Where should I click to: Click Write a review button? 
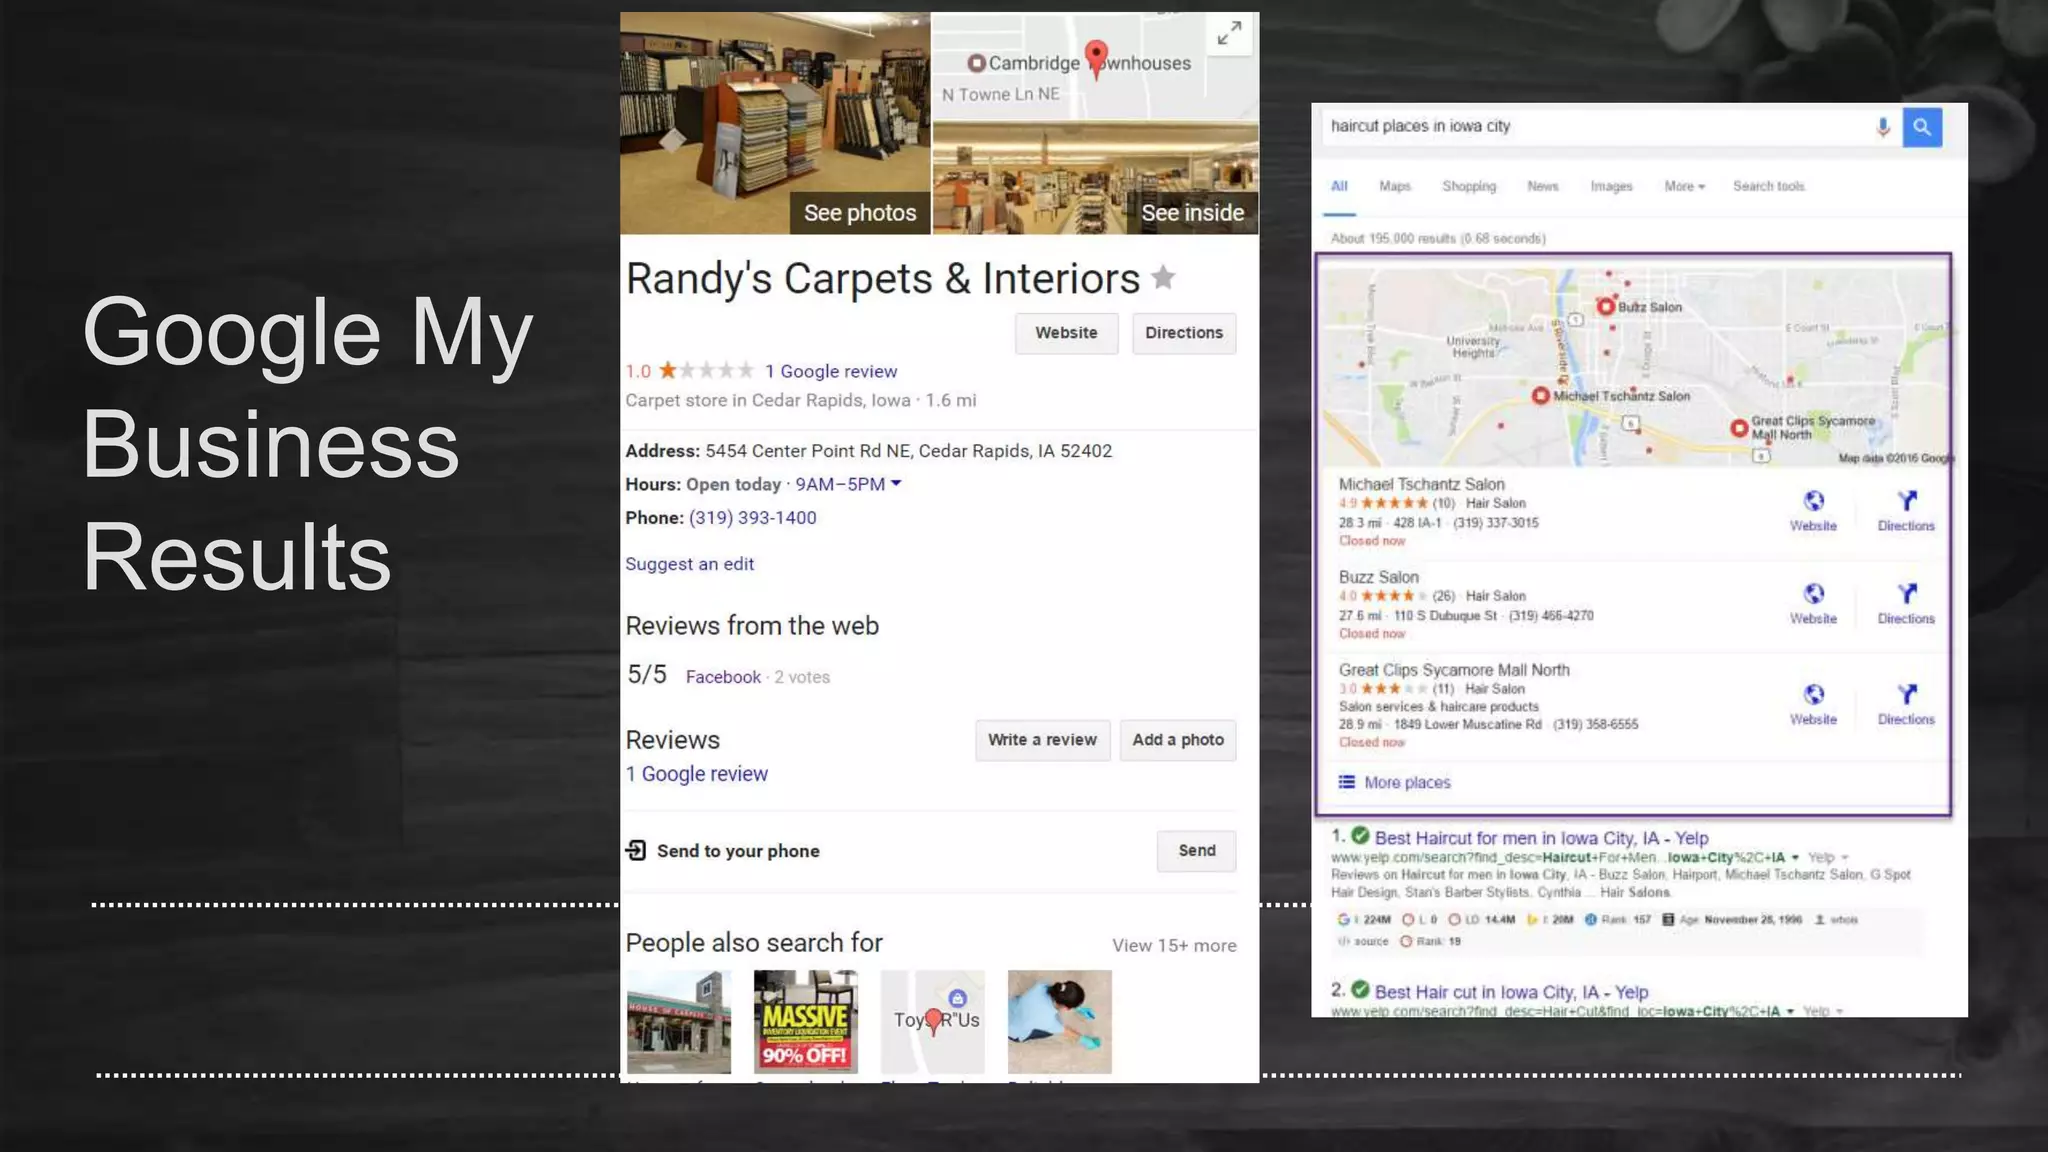tap(1042, 740)
